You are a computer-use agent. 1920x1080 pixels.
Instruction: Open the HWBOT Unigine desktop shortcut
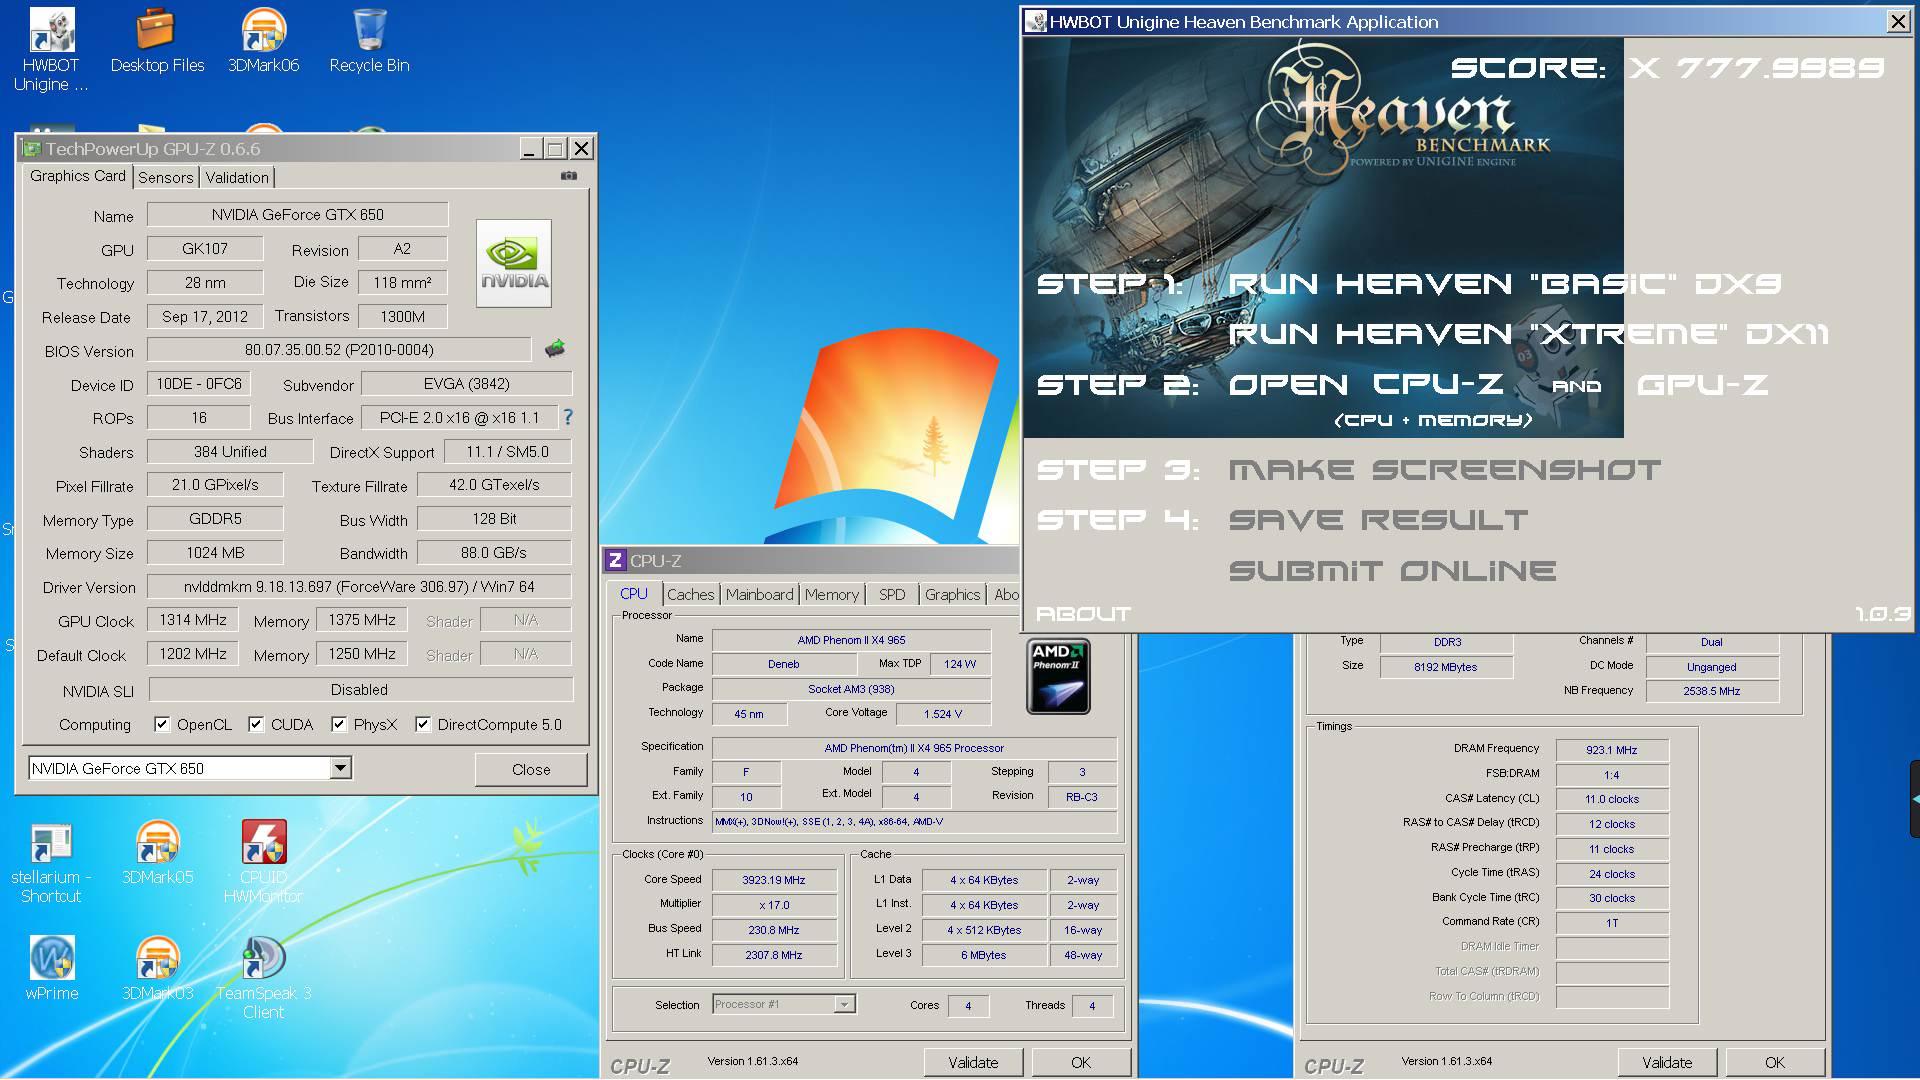point(51,50)
